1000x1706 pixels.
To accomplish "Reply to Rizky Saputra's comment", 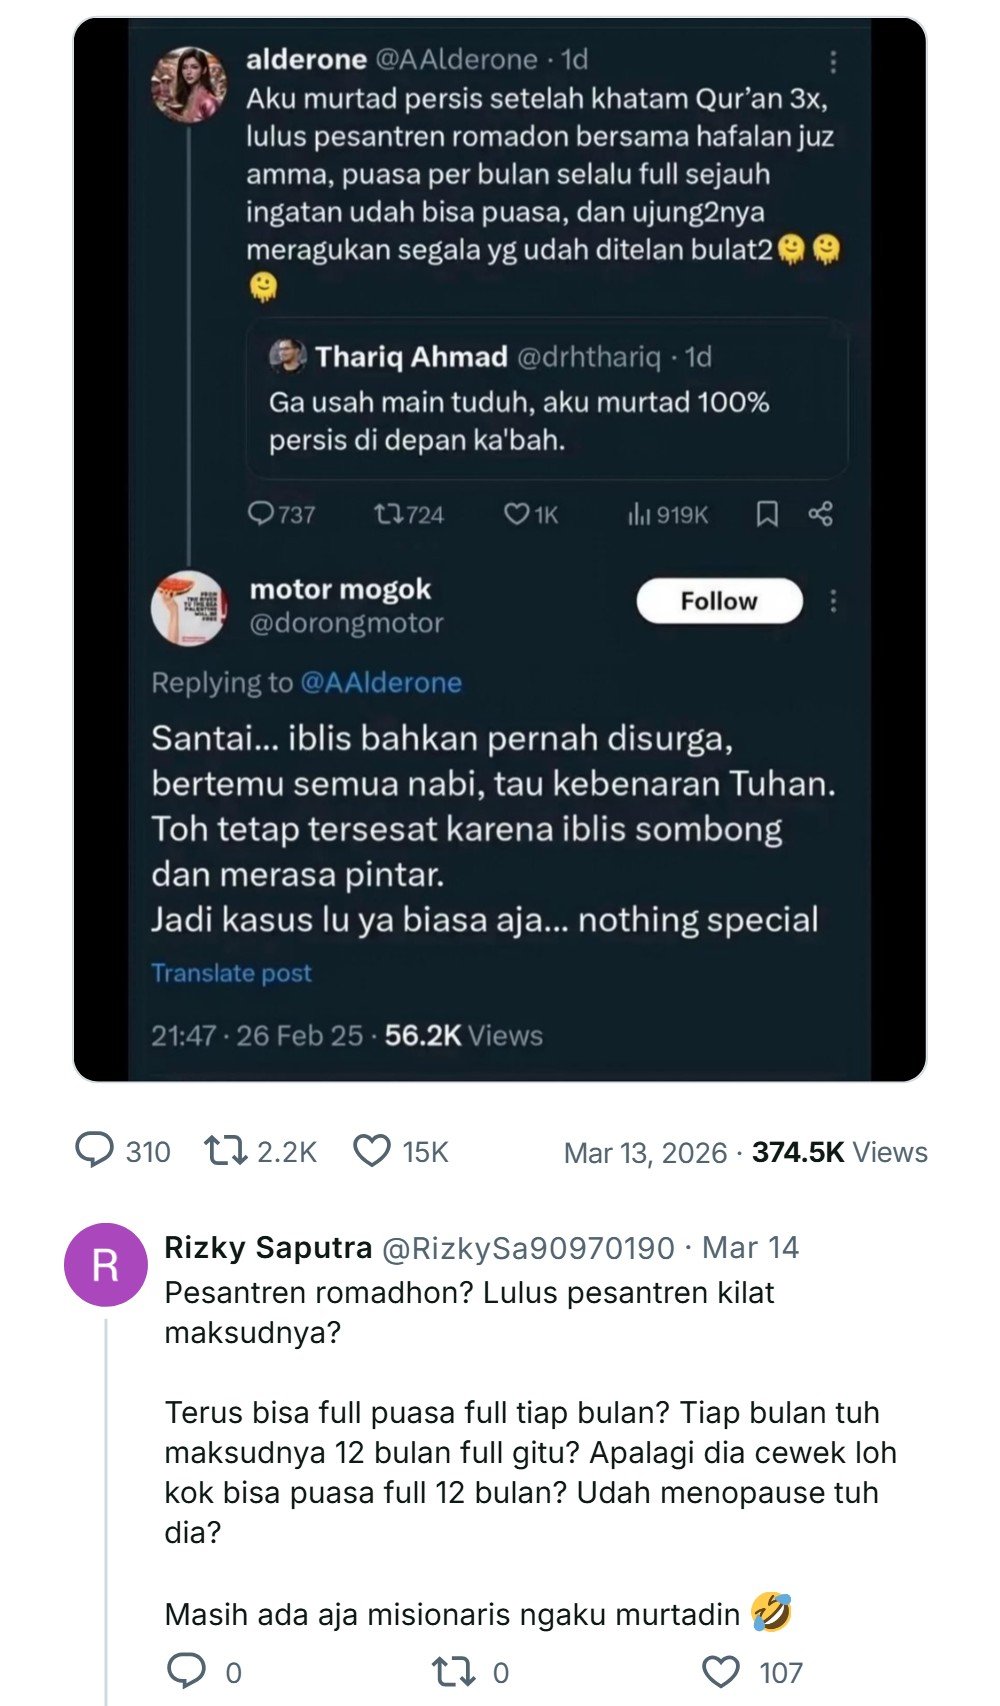I will pyautogui.click(x=186, y=1672).
